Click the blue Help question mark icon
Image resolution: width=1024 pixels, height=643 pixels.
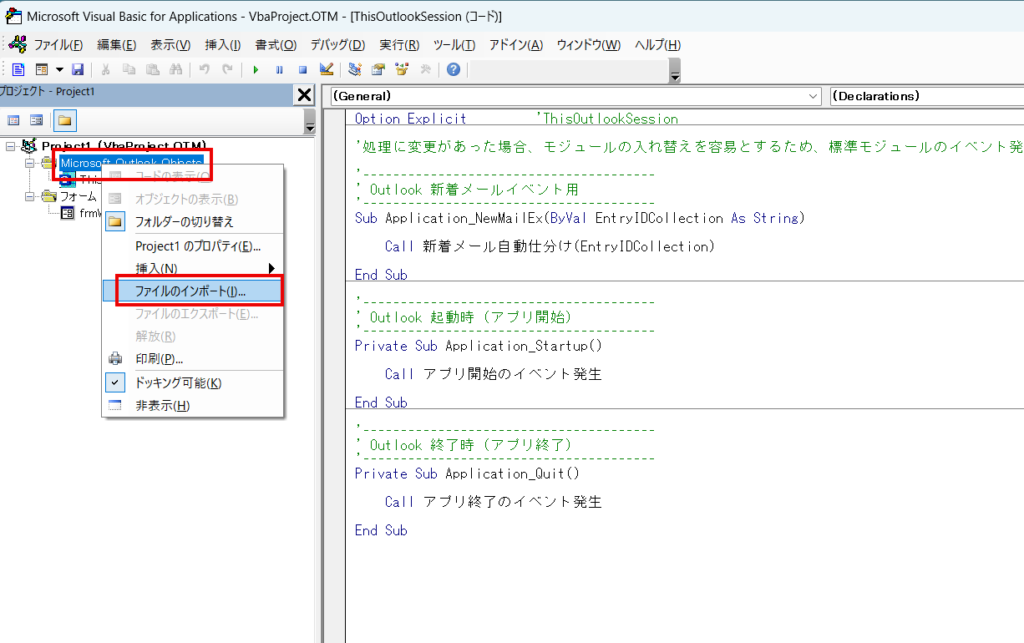pyautogui.click(x=454, y=70)
